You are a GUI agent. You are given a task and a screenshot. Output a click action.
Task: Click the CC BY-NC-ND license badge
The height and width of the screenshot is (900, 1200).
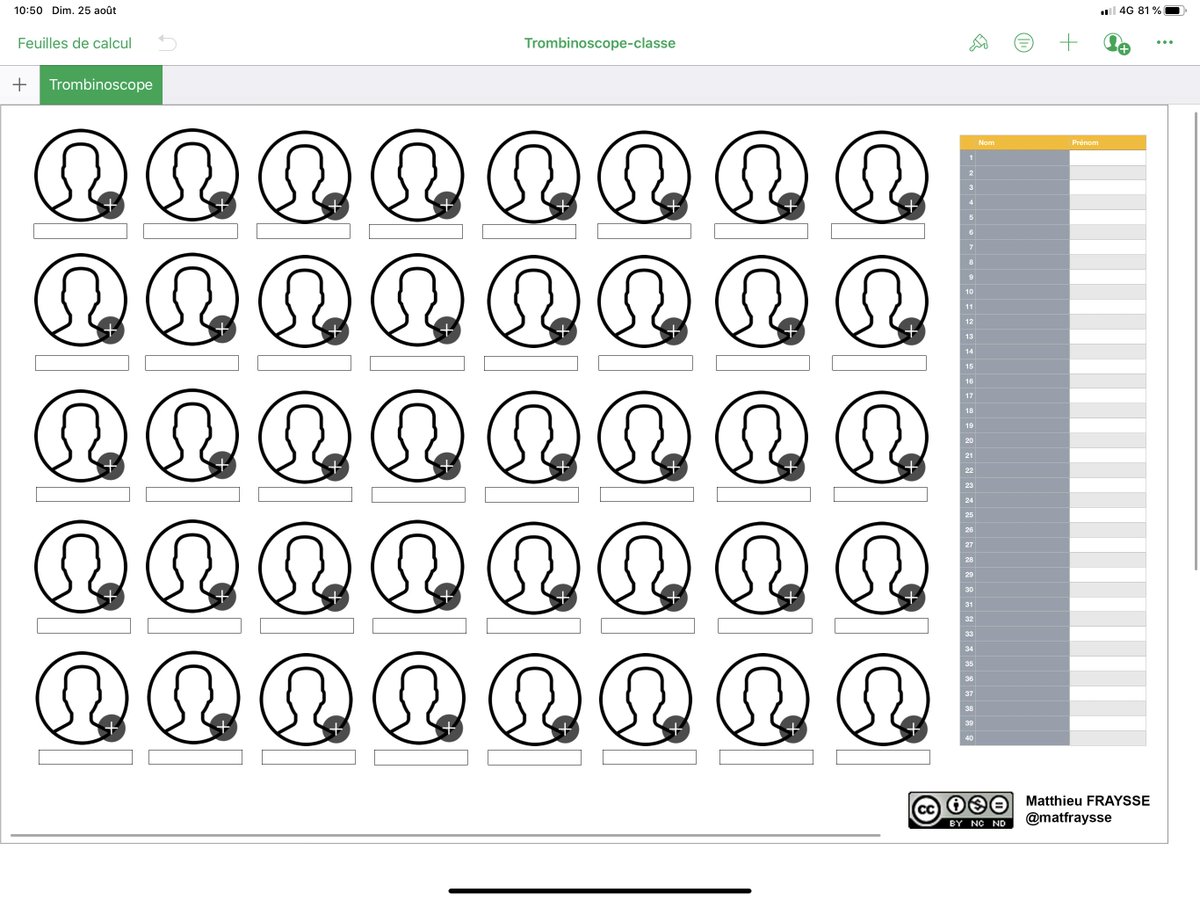[x=960, y=810]
